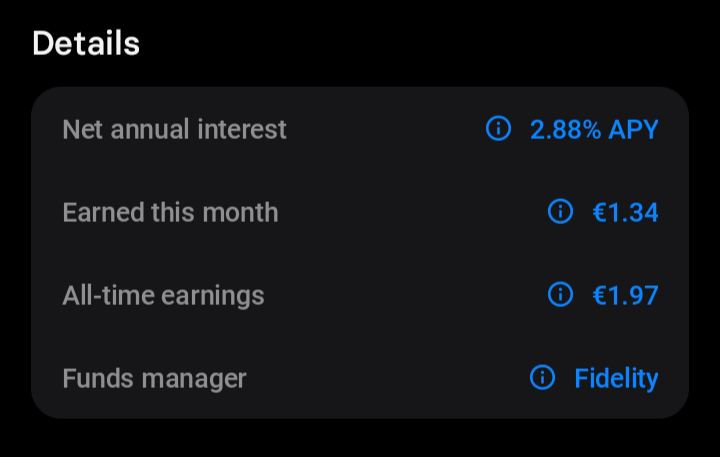Click the All-time earnings label
The width and height of the screenshot is (720, 457).
click(x=163, y=296)
